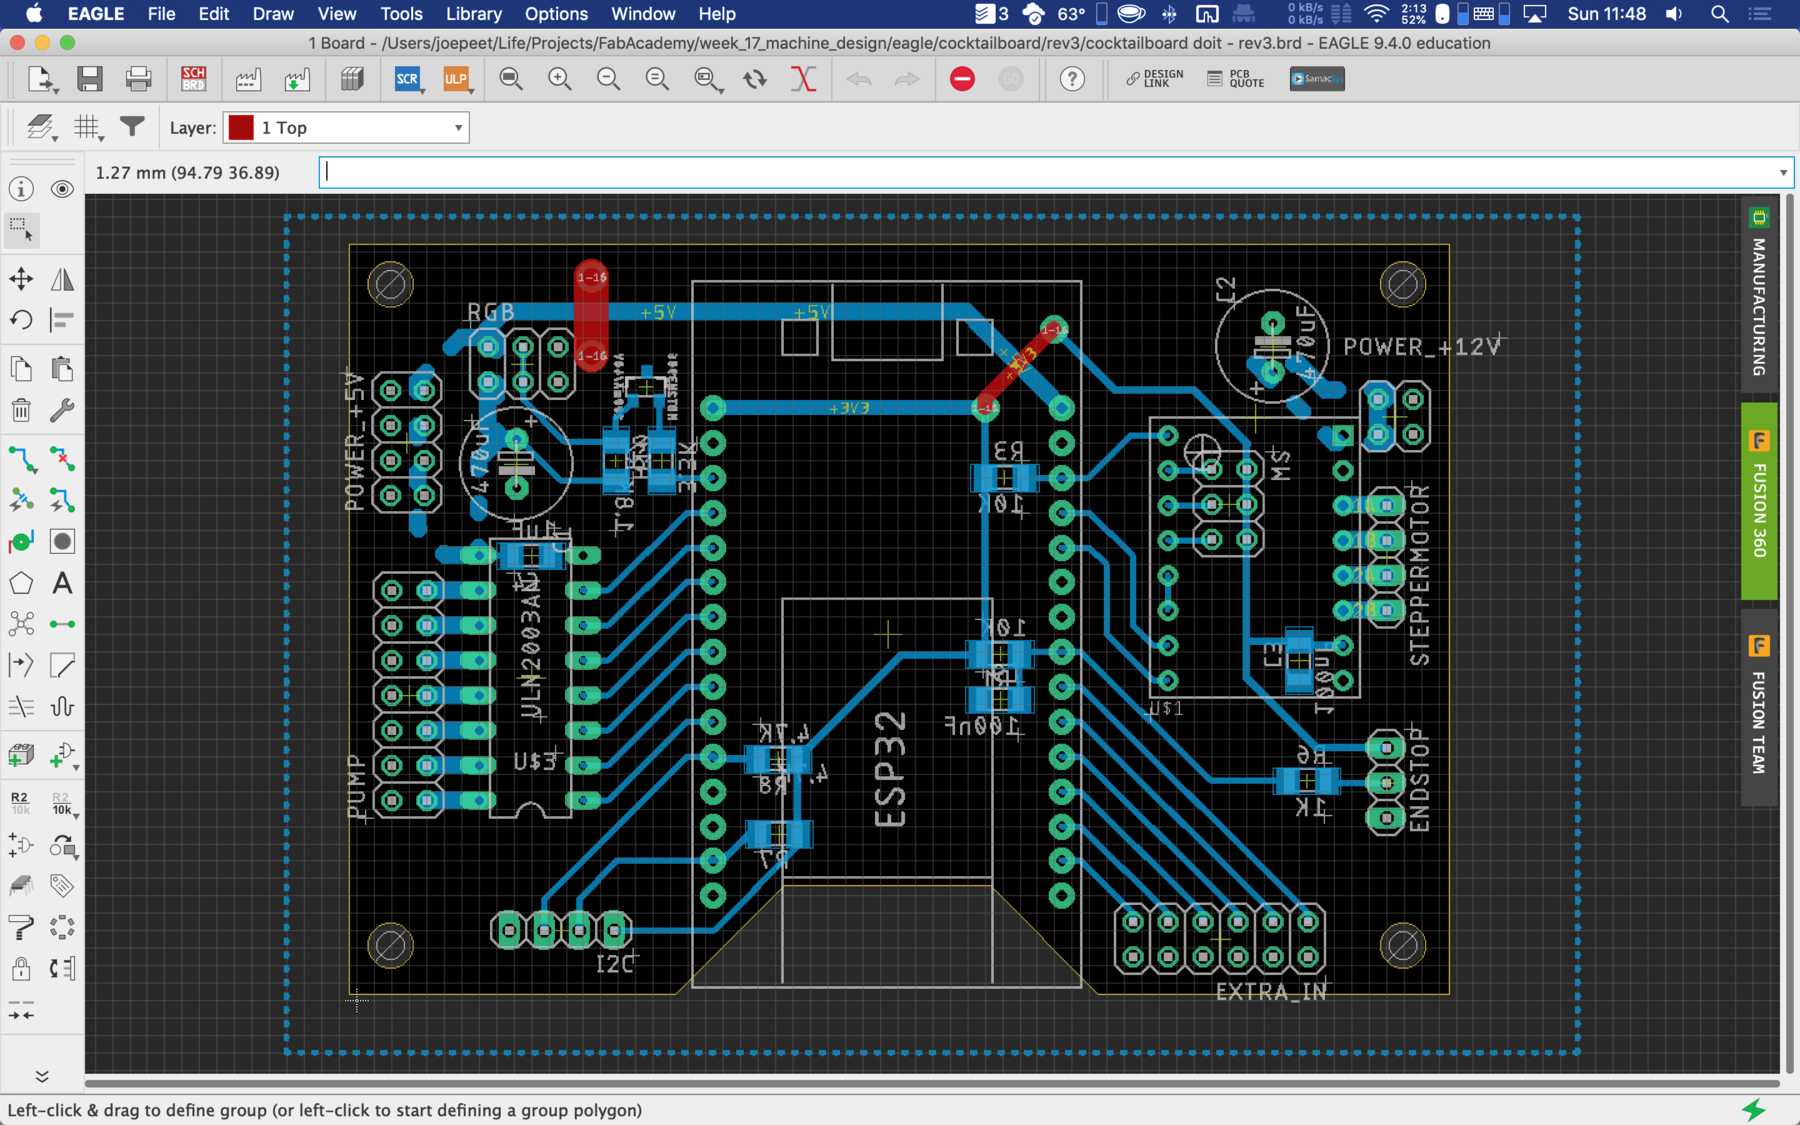Select the tag attribute tool icon

click(x=62, y=886)
